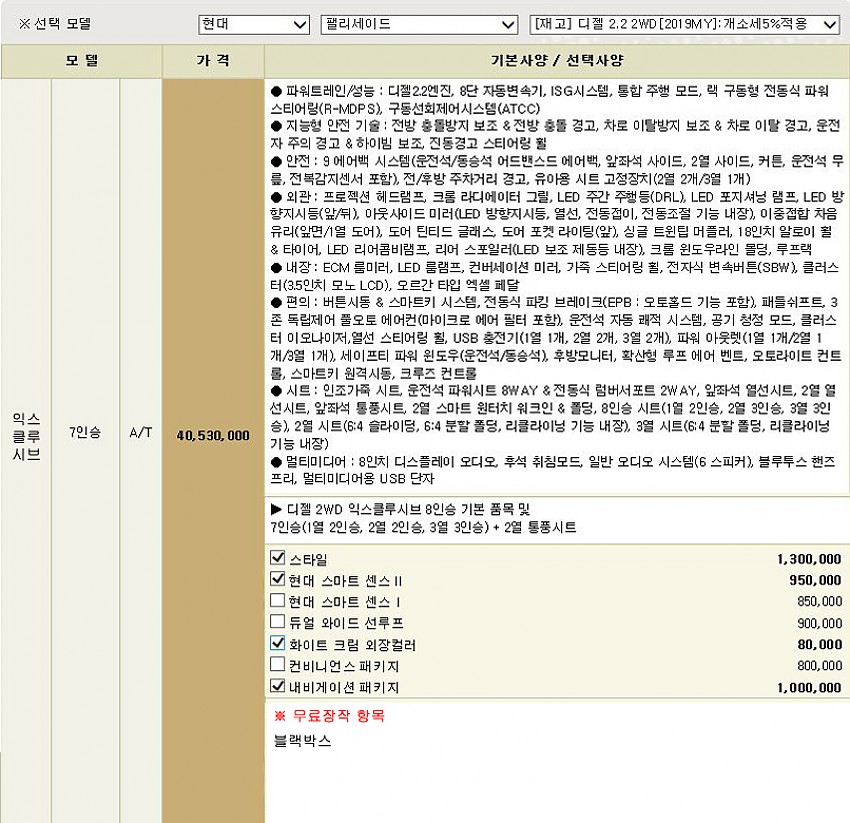Uncheck the 스타일 option checkbox
Viewport: 850px width, 823px height.
278,558
